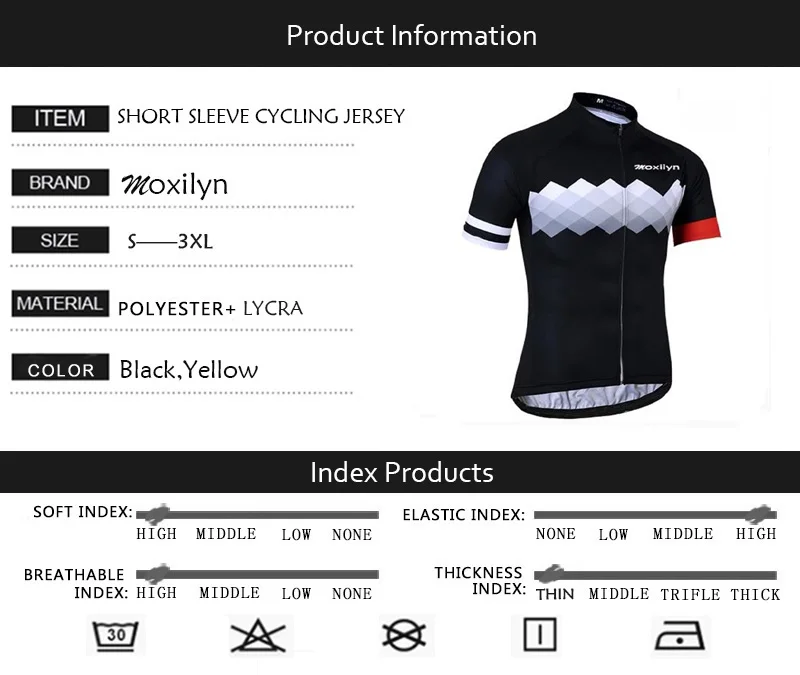Click the Soft Index slider handle
Screen dimensions: 800x675
click(154, 514)
